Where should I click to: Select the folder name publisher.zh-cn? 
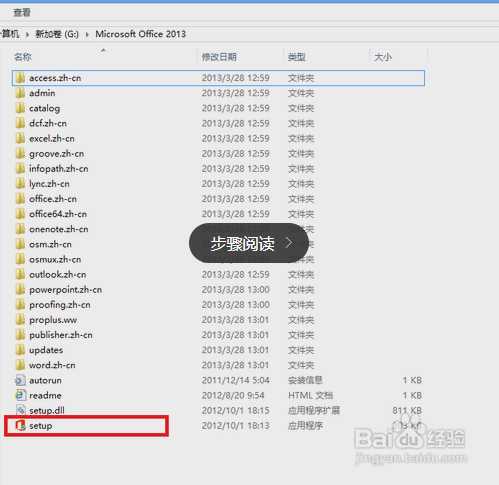[x=61, y=335]
